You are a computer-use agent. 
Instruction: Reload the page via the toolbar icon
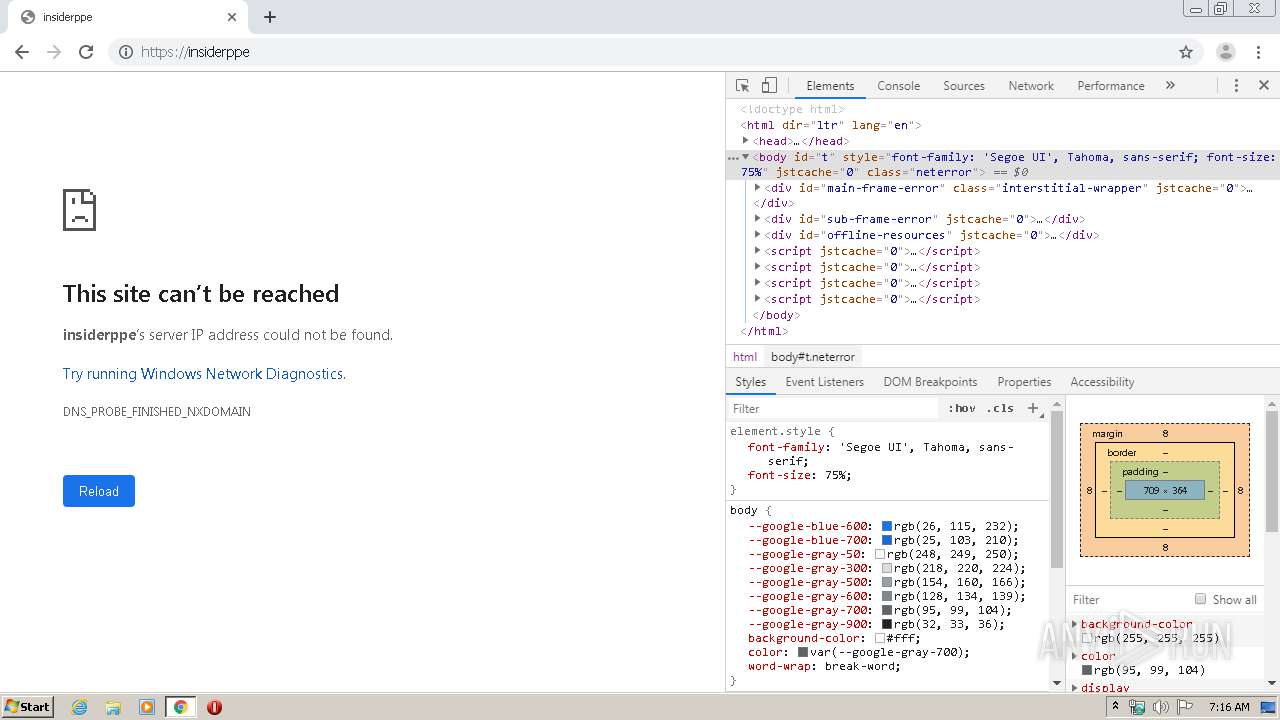tap(86, 52)
